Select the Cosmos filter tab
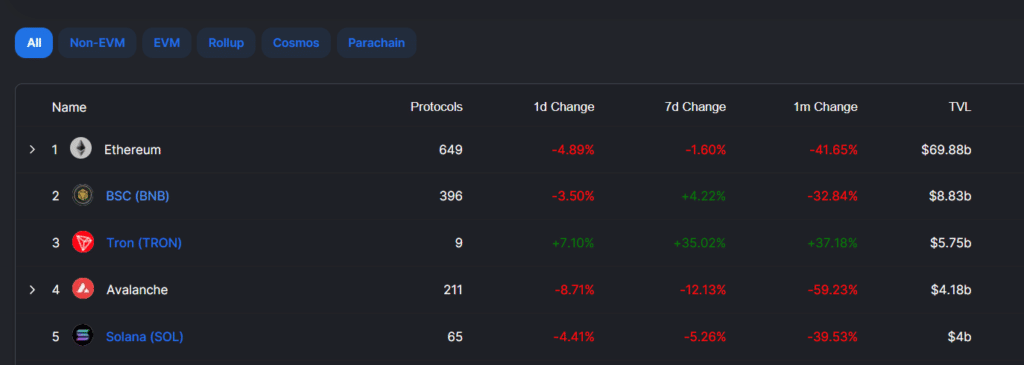The image size is (1024, 365). tap(296, 43)
